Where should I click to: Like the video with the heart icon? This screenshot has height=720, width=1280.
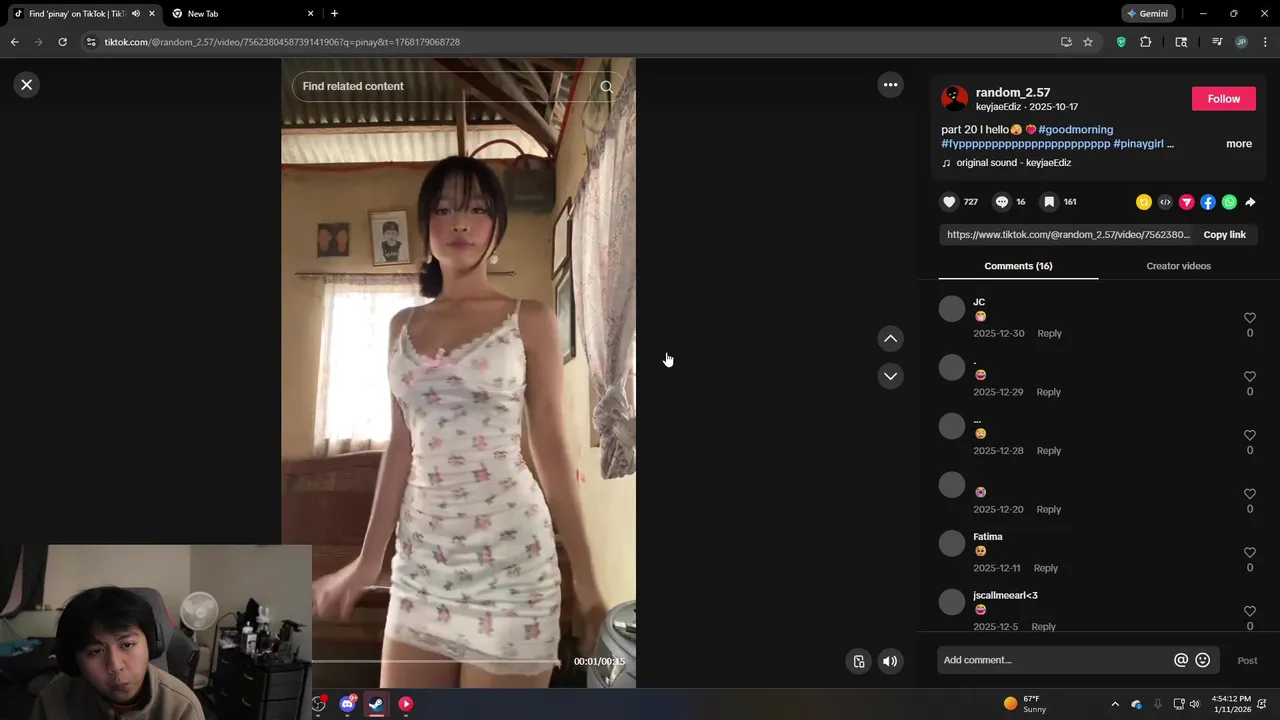pyautogui.click(x=949, y=202)
